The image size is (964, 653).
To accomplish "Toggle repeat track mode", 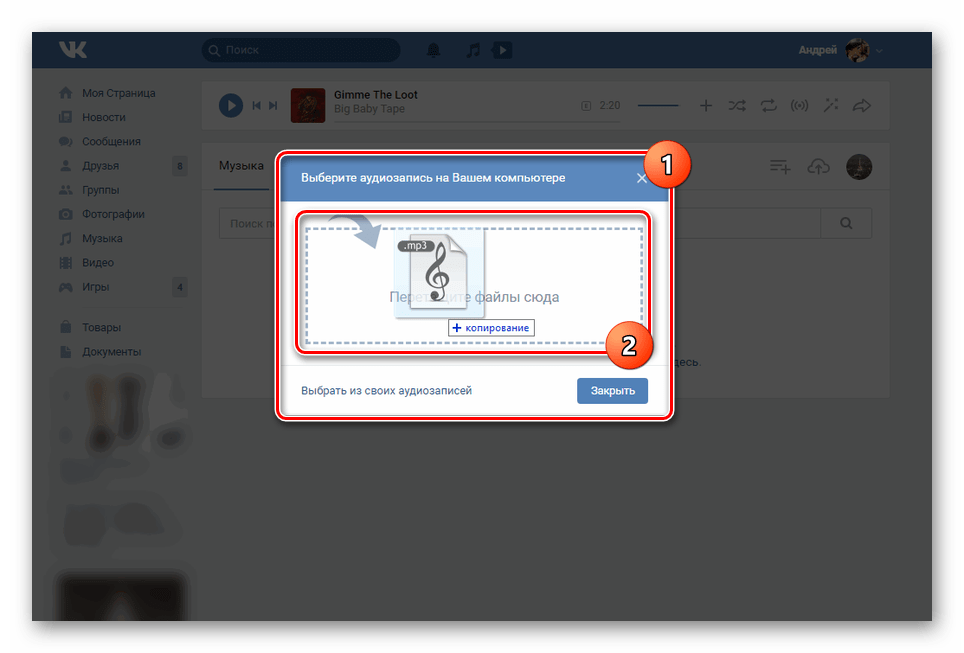I will point(768,105).
